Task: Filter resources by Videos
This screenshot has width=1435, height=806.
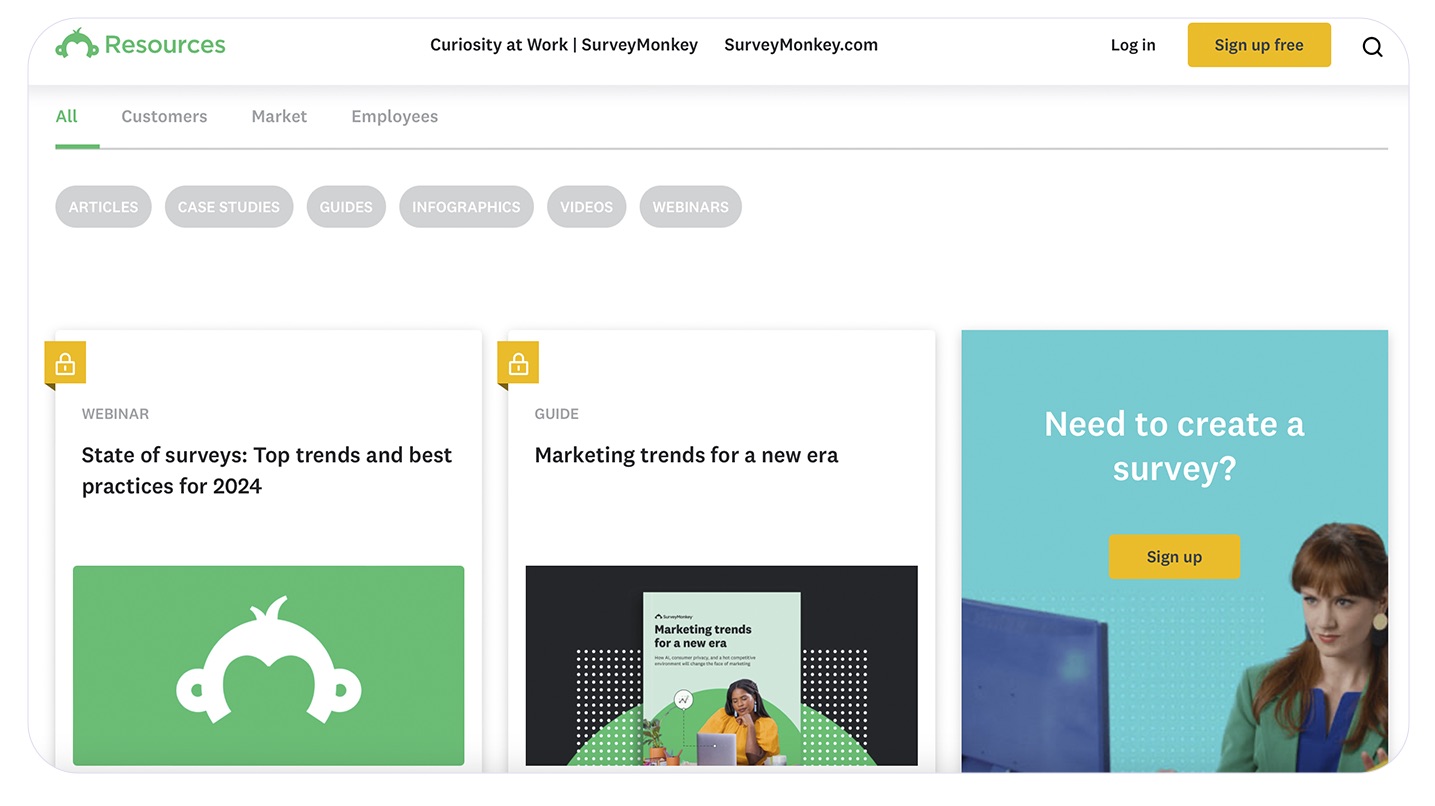Action: (586, 207)
